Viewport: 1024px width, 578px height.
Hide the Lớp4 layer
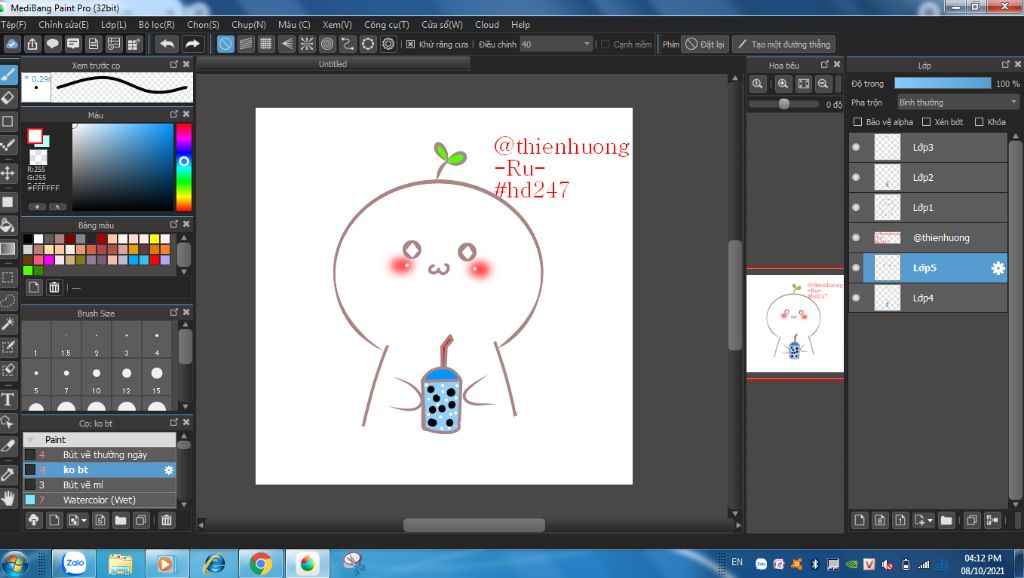856,298
